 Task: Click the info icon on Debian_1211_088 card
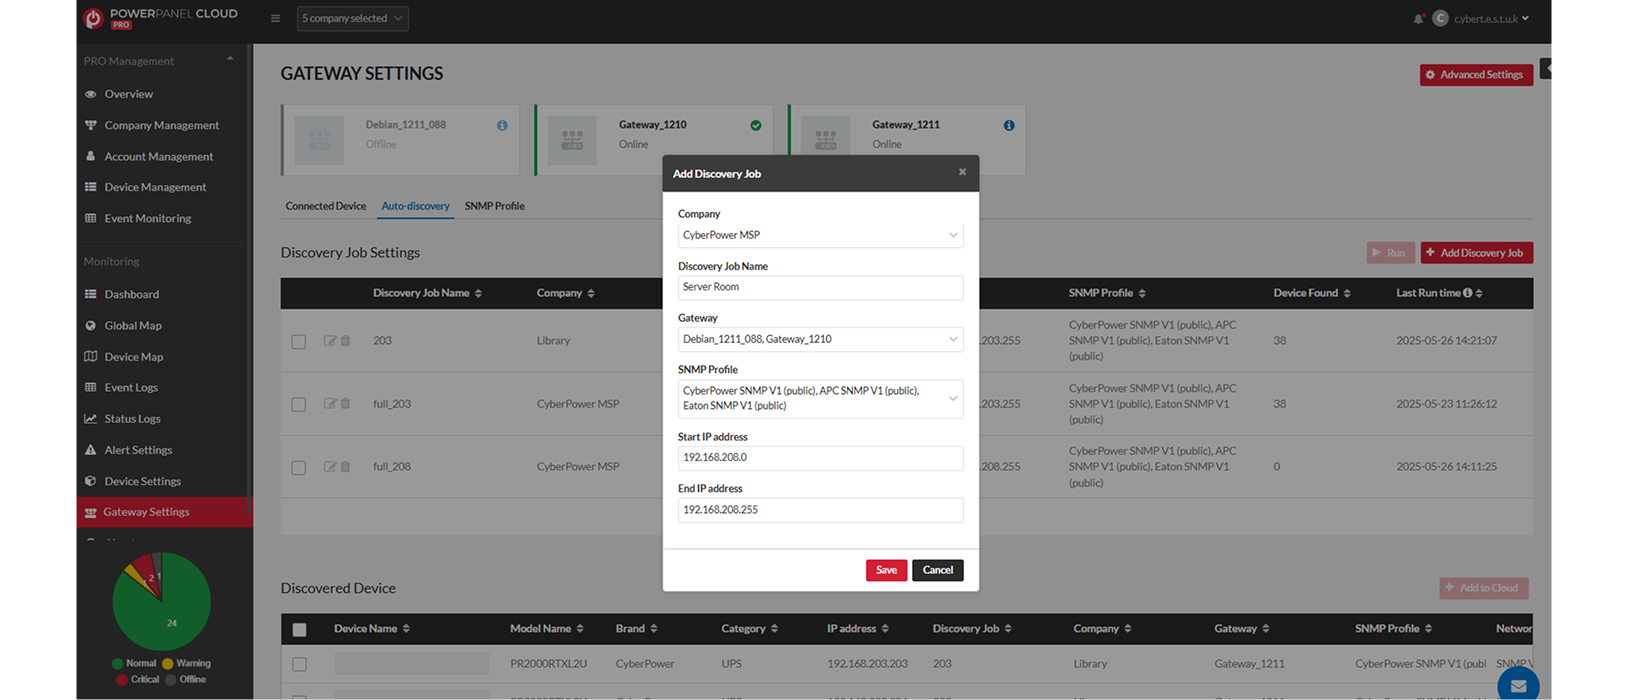502,125
